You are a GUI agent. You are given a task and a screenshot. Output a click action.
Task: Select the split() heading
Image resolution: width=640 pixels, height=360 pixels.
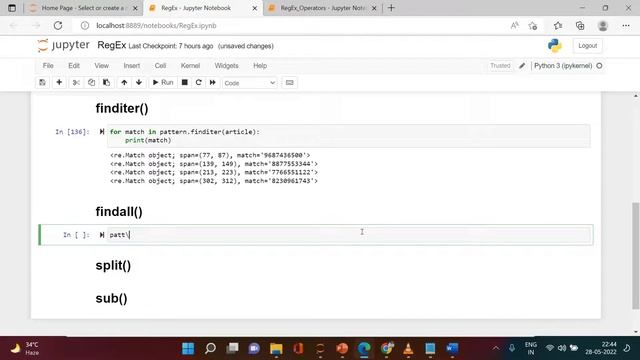113,265
